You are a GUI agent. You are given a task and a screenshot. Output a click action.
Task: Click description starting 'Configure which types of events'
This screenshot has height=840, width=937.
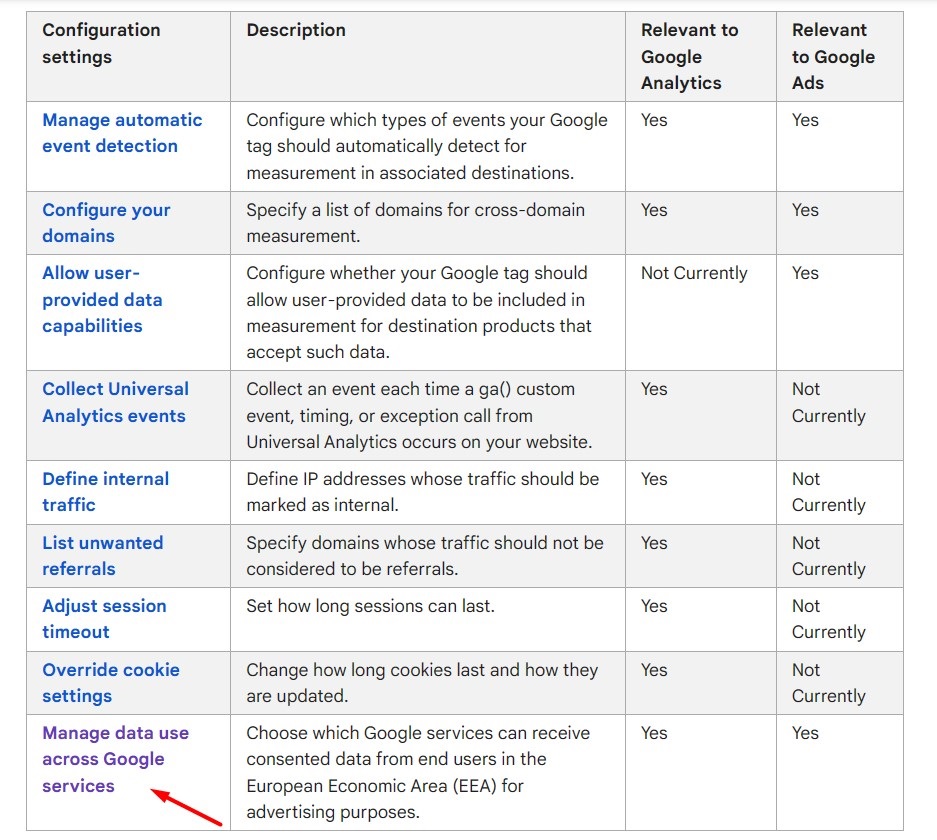(427, 146)
